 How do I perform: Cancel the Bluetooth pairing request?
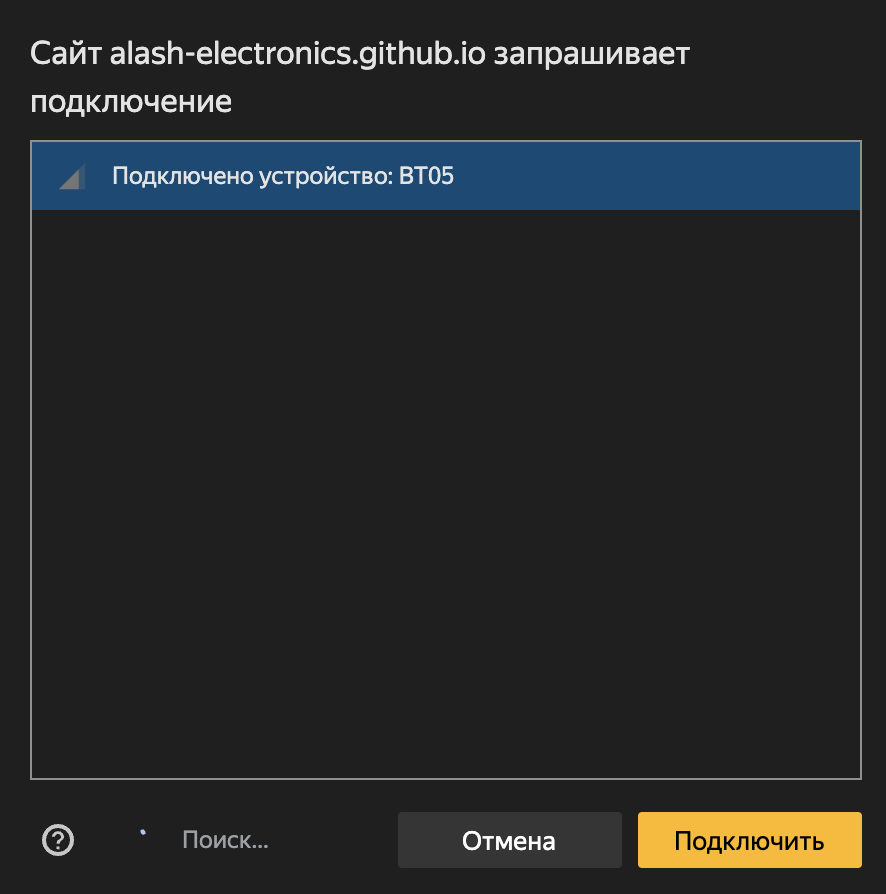508,840
